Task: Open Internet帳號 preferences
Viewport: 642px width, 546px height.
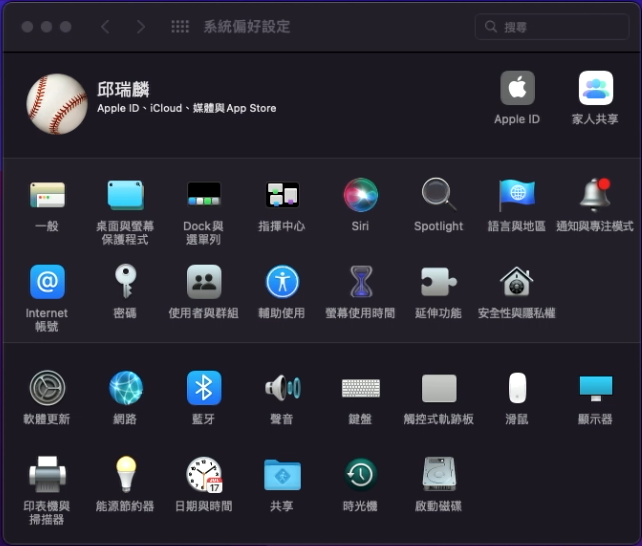Action: pyautogui.click(x=47, y=282)
